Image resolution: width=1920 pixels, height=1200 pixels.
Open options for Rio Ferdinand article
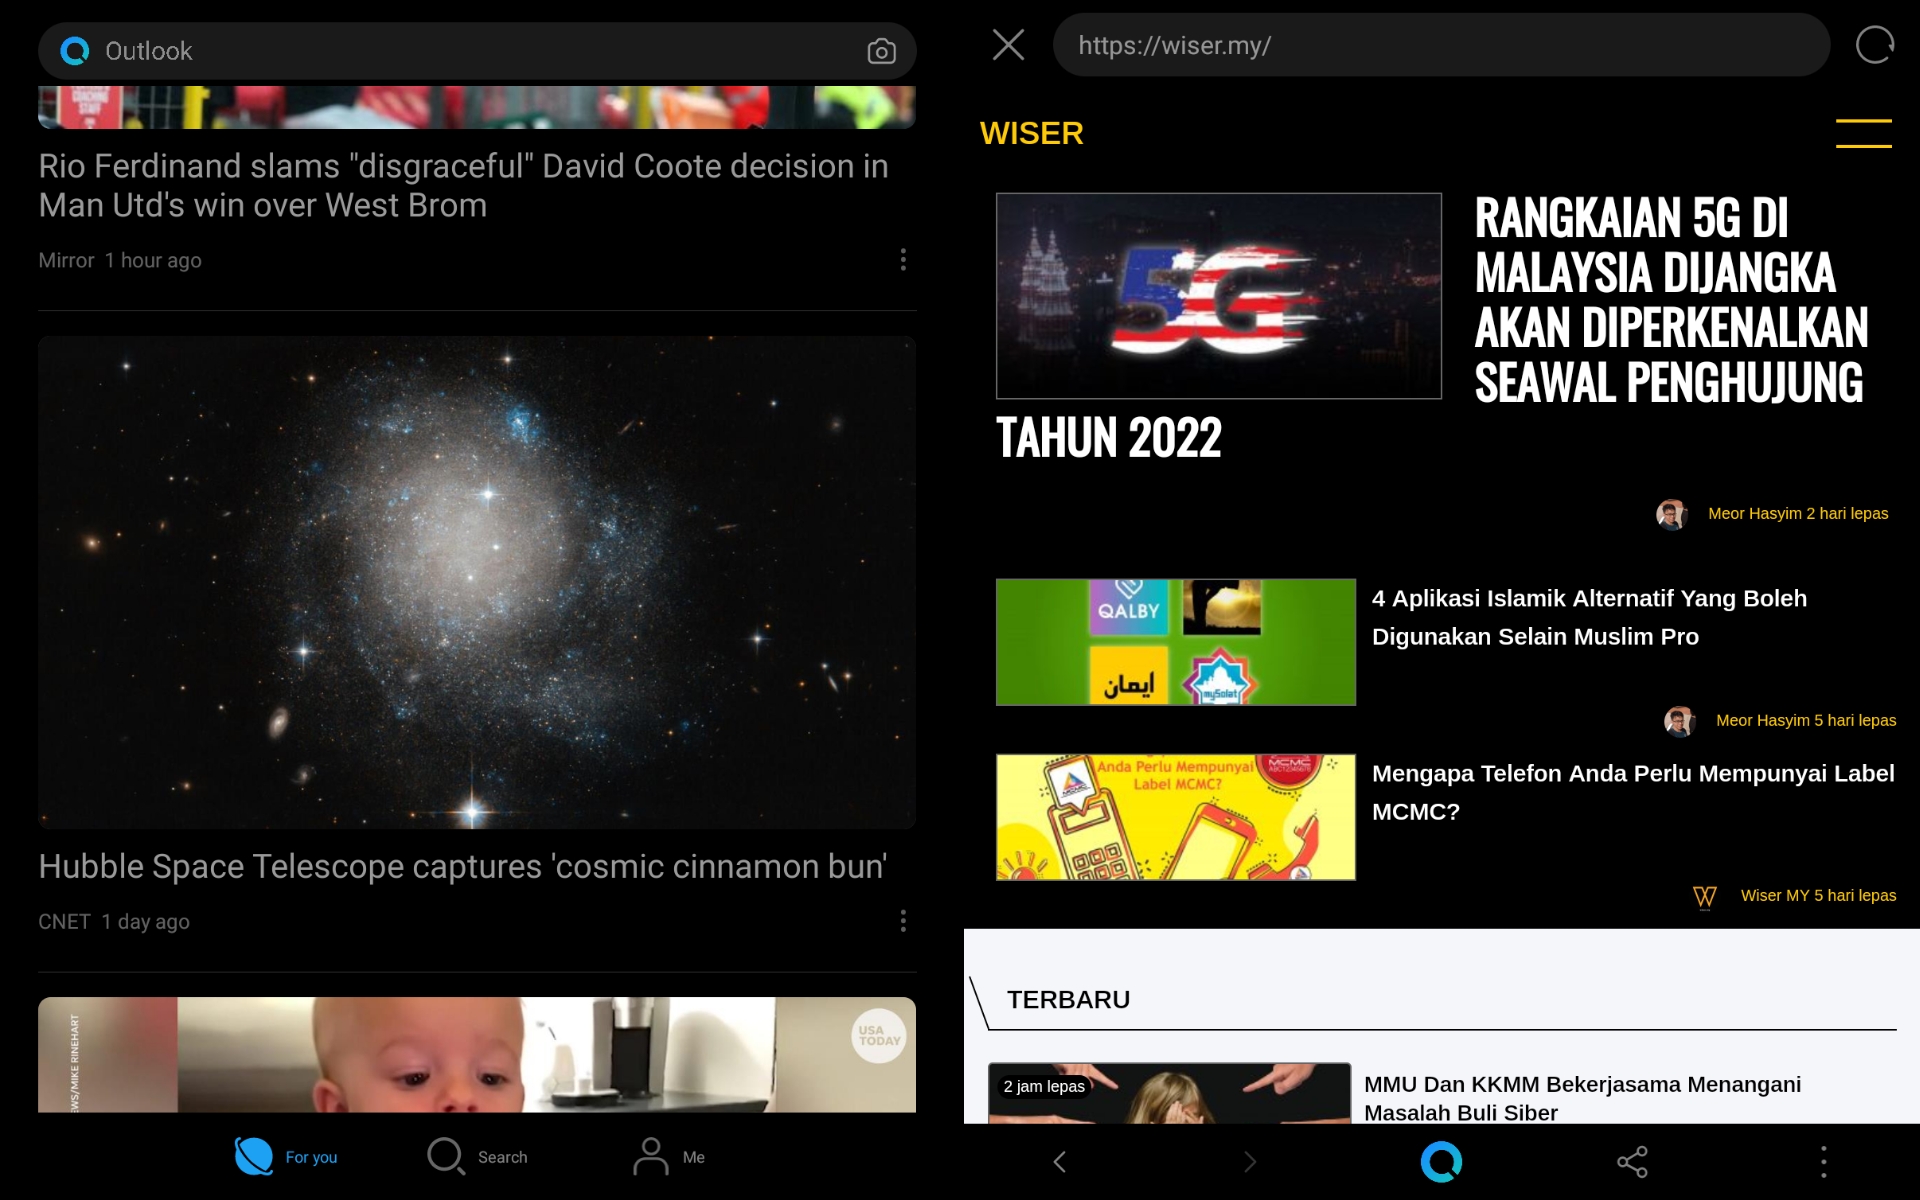(903, 260)
